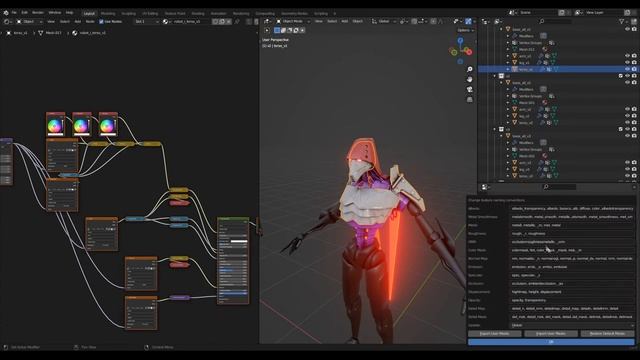Click the Scene selector icon in top bar
Viewport: 640px width, 360px height.
[512, 13]
